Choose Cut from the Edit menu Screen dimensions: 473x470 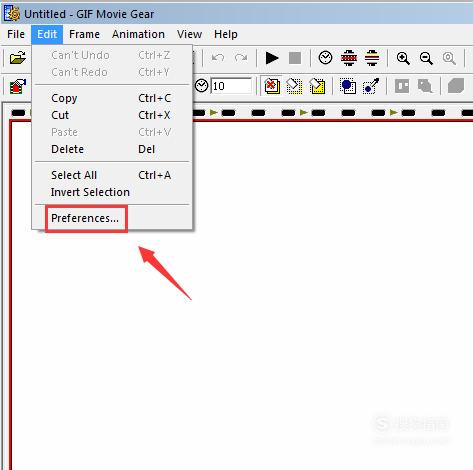[112, 115]
